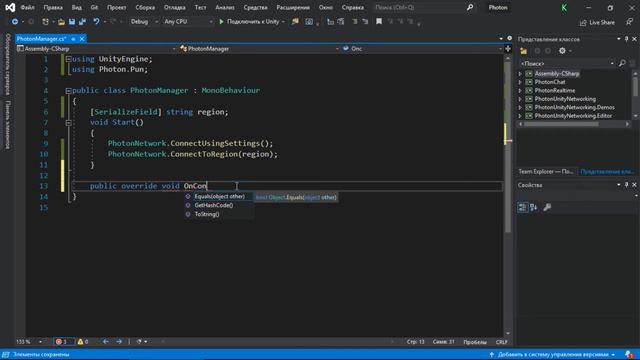The width and height of the screenshot is (640, 360).
Task: Click the Property Pages wrench icon
Action: (547, 207)
